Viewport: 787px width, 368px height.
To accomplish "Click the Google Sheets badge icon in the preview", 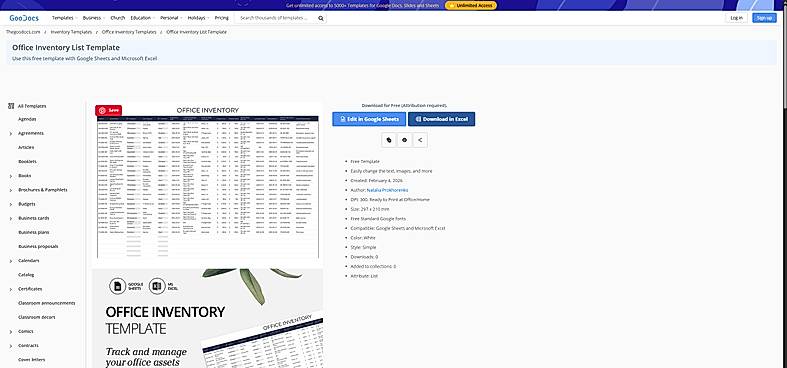I will tap(117, 286).
